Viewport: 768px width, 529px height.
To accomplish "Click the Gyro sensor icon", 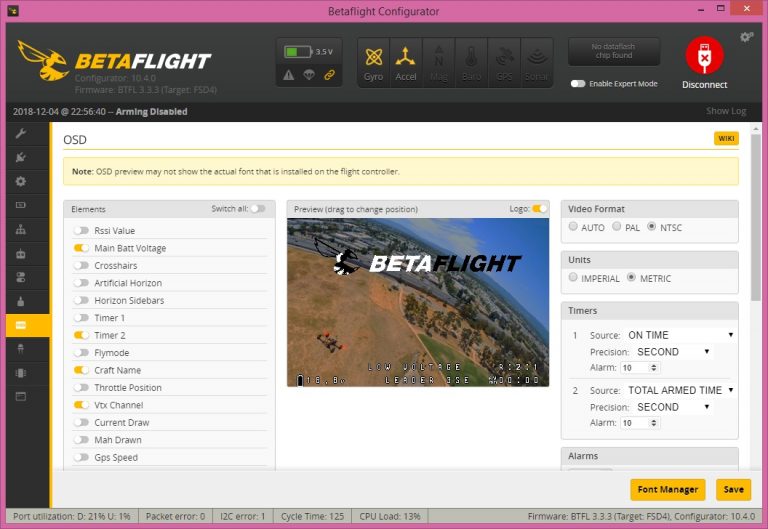I will [x=373, y=63].
